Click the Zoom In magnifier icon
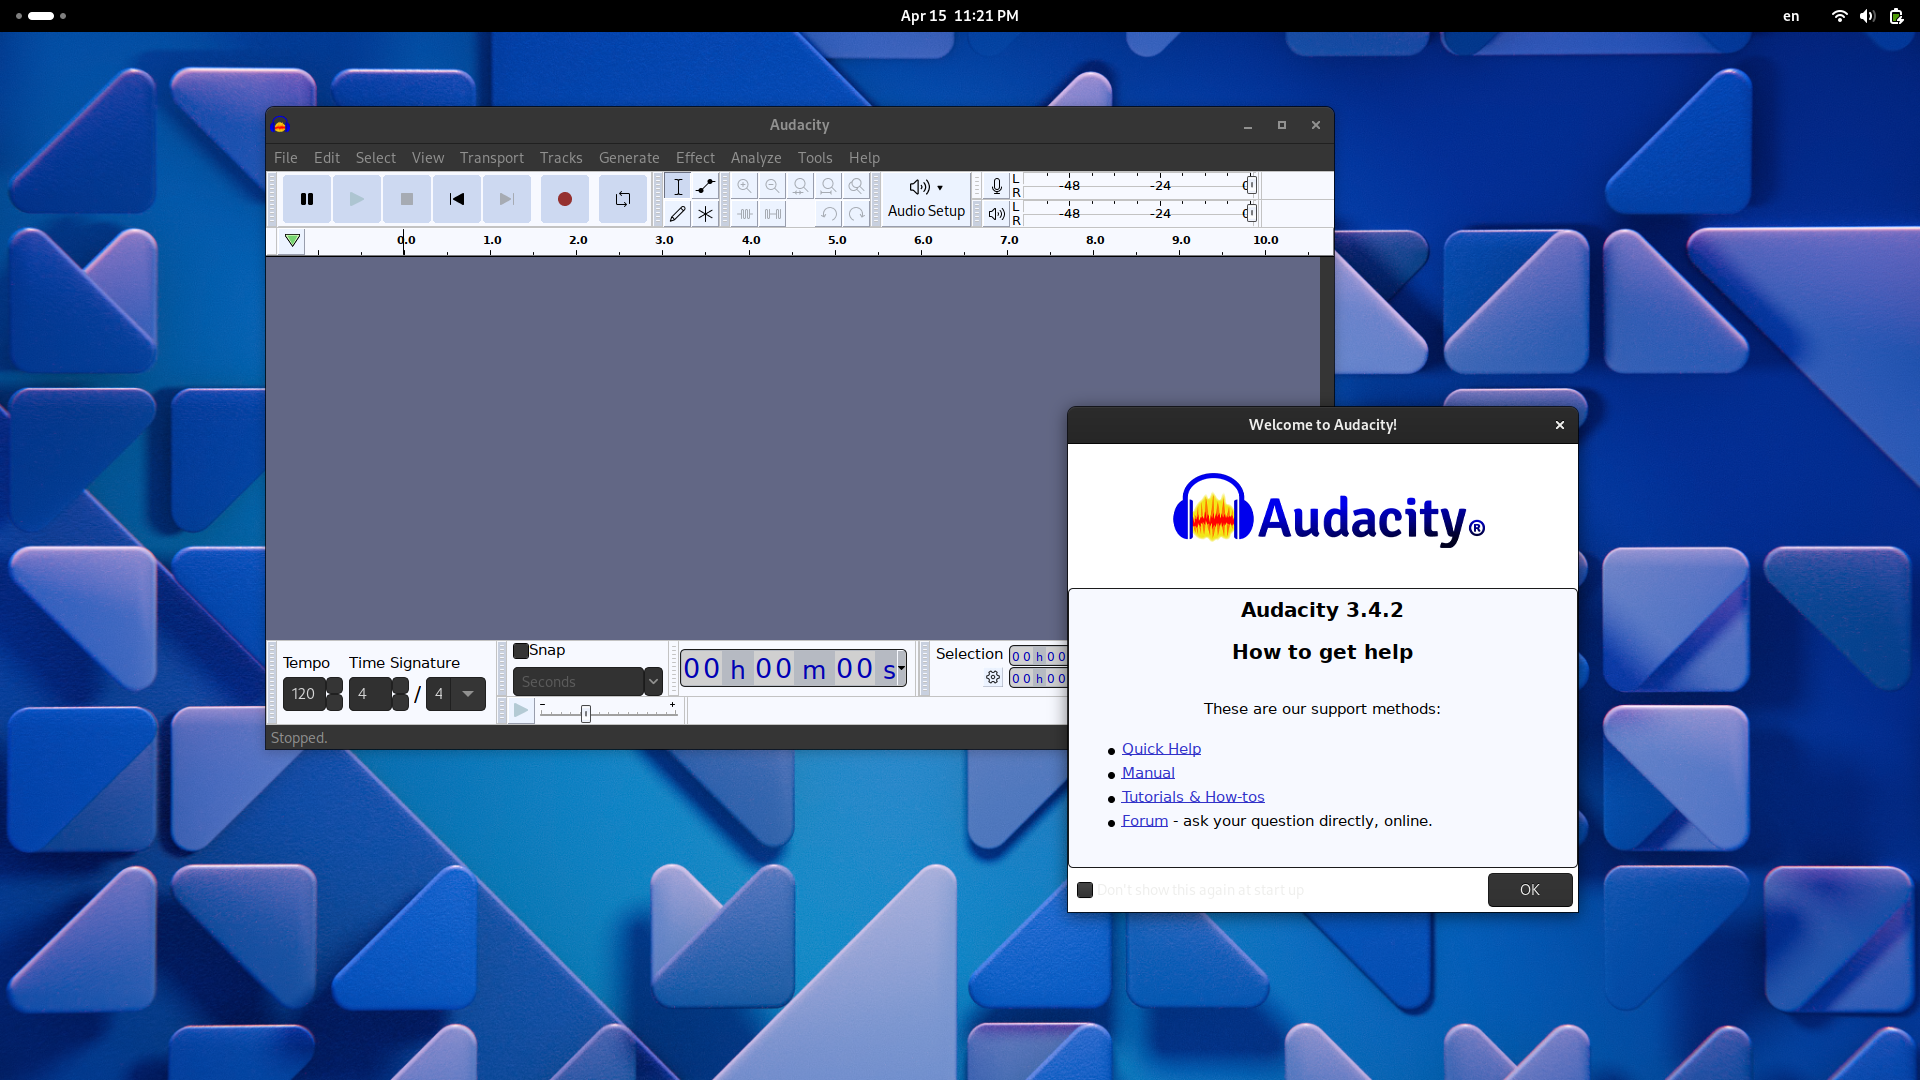 click(x=745, y=186)
